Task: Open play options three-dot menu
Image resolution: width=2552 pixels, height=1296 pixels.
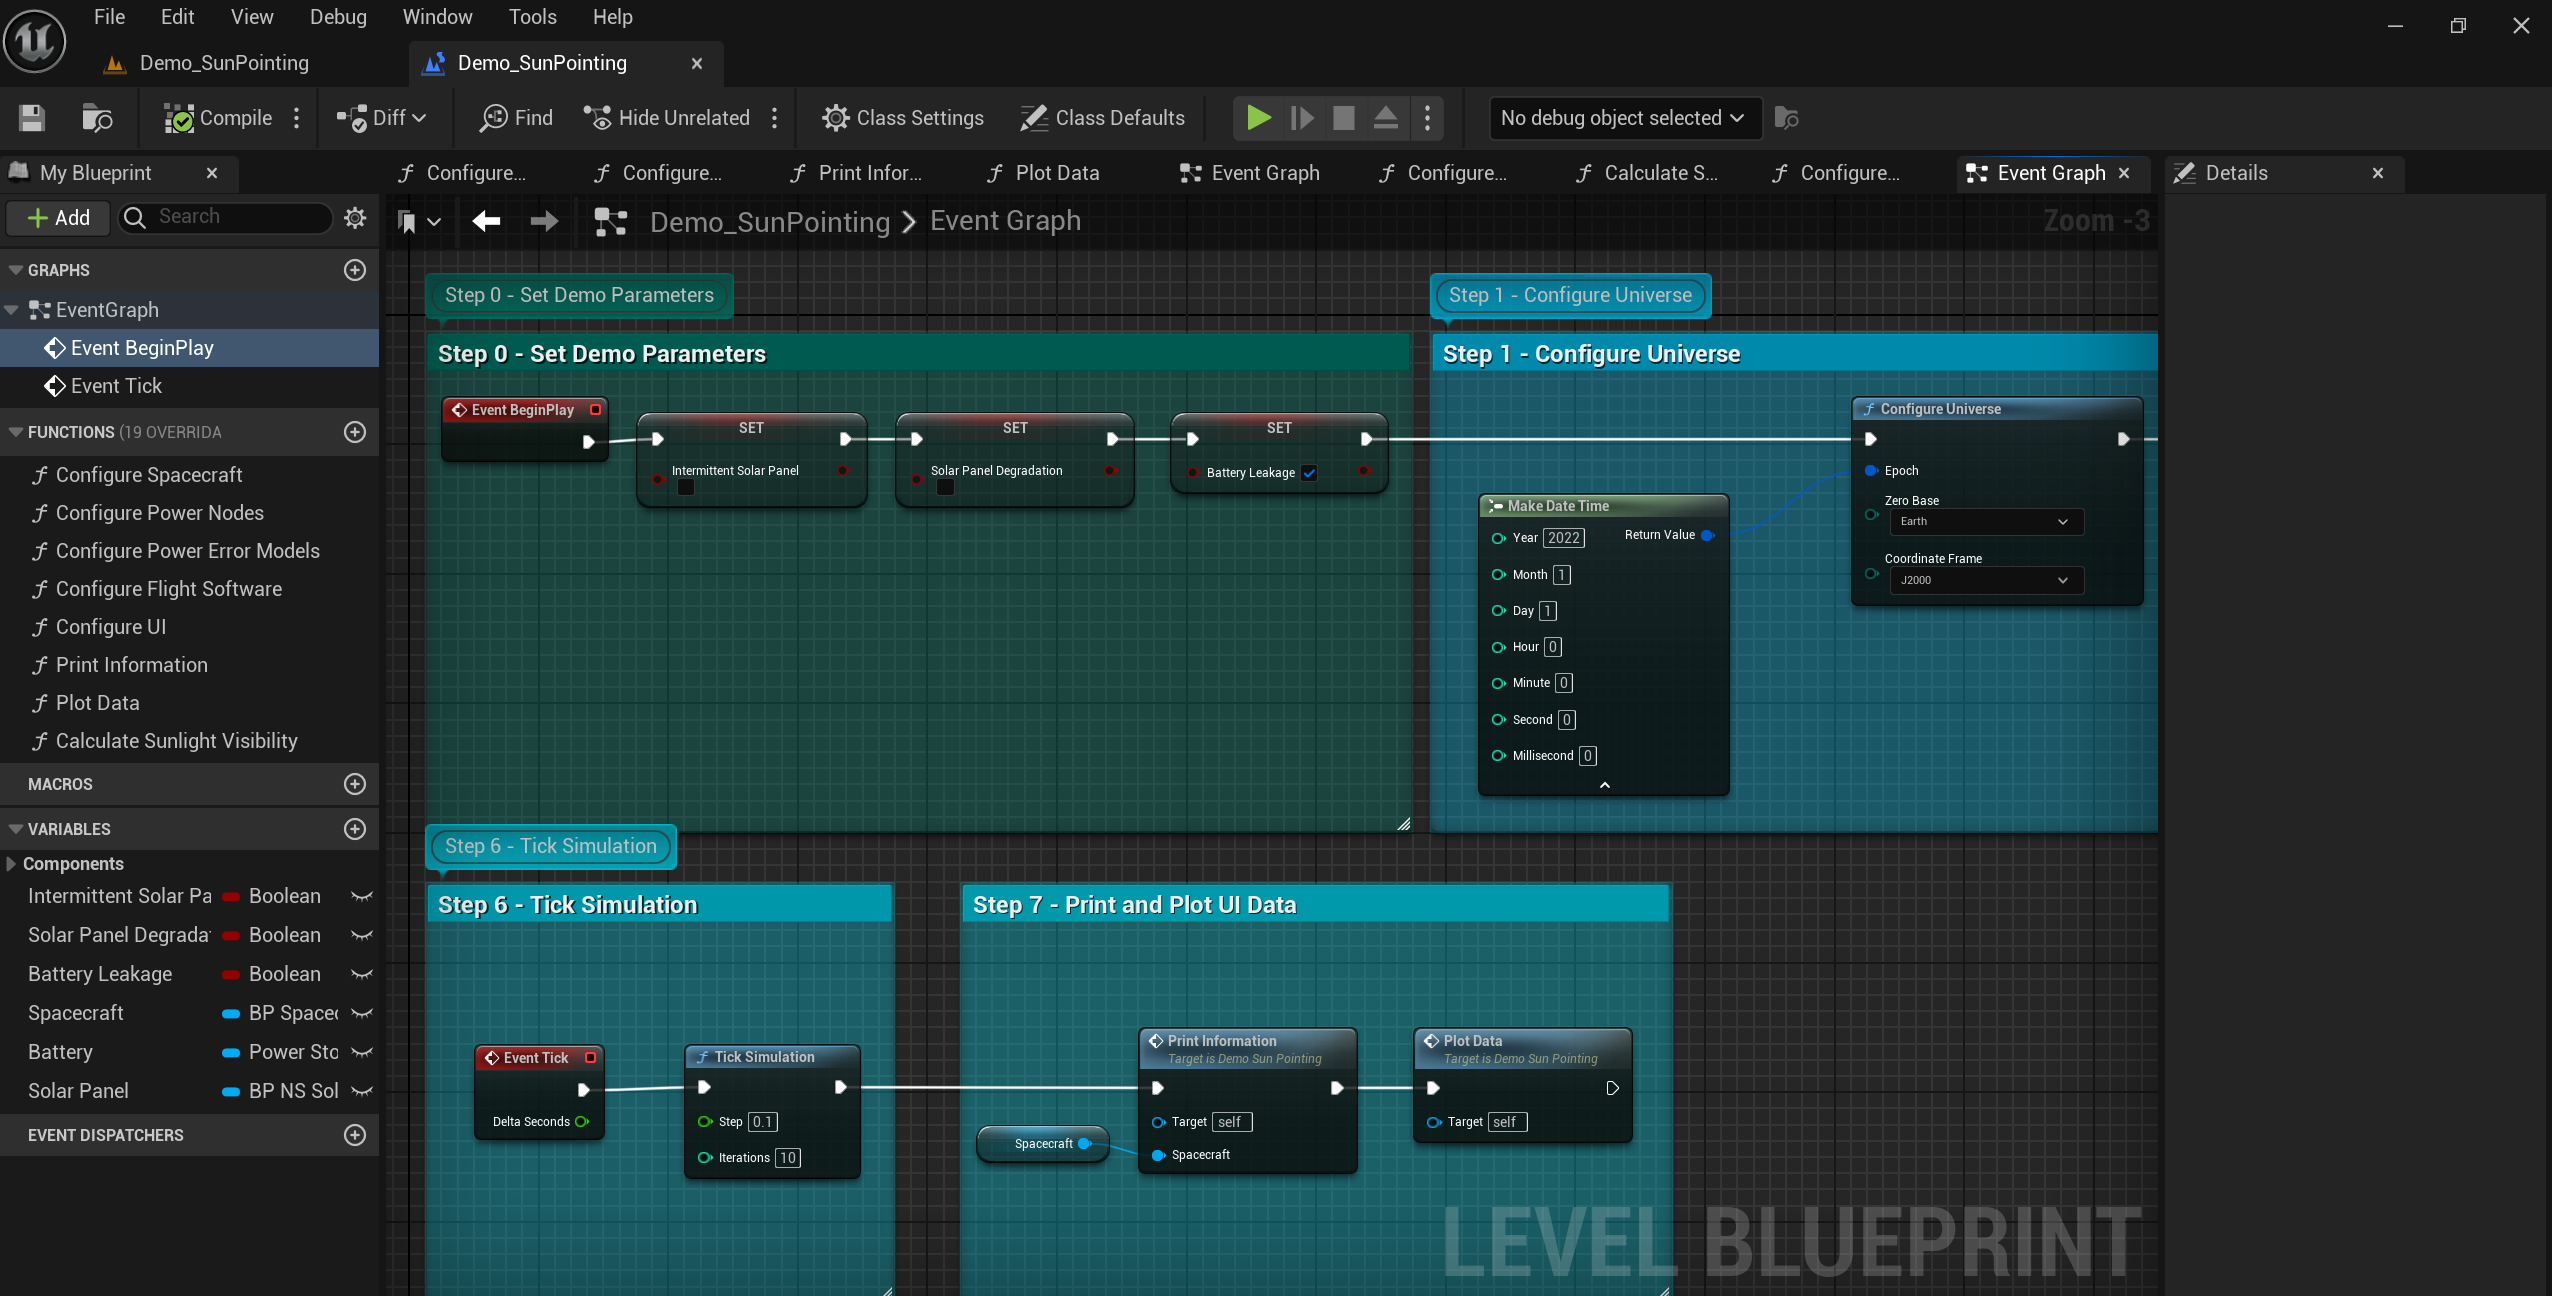Action: (1427, 118)
